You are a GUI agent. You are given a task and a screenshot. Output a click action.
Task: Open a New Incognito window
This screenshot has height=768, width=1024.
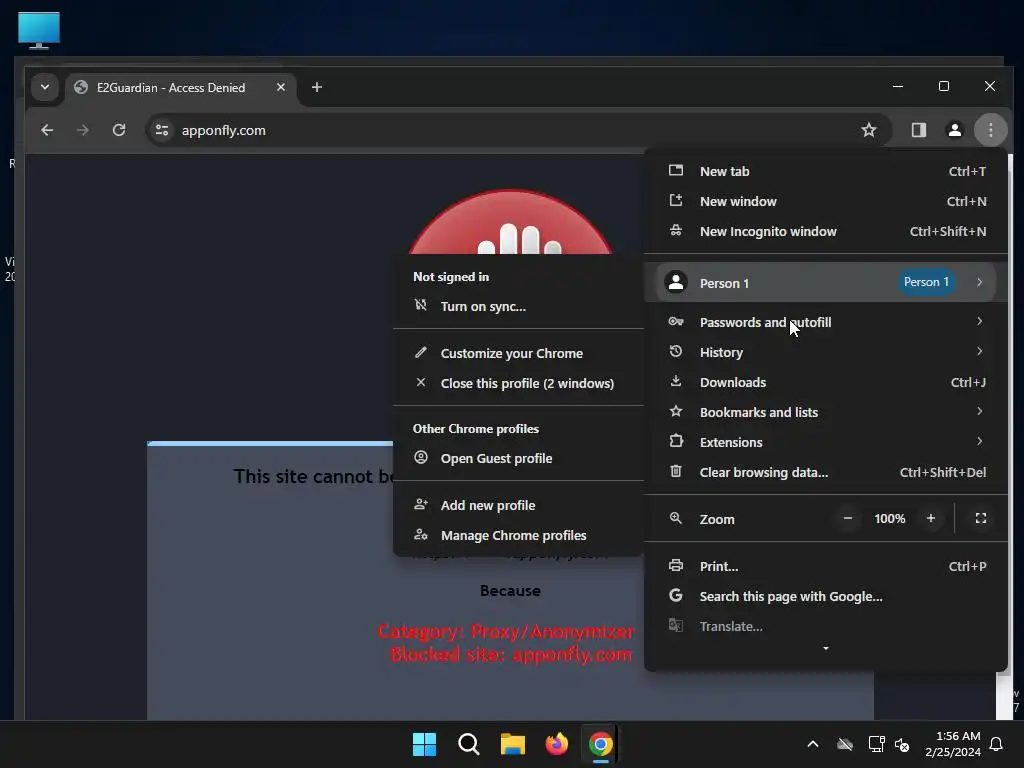coord(825,231)
